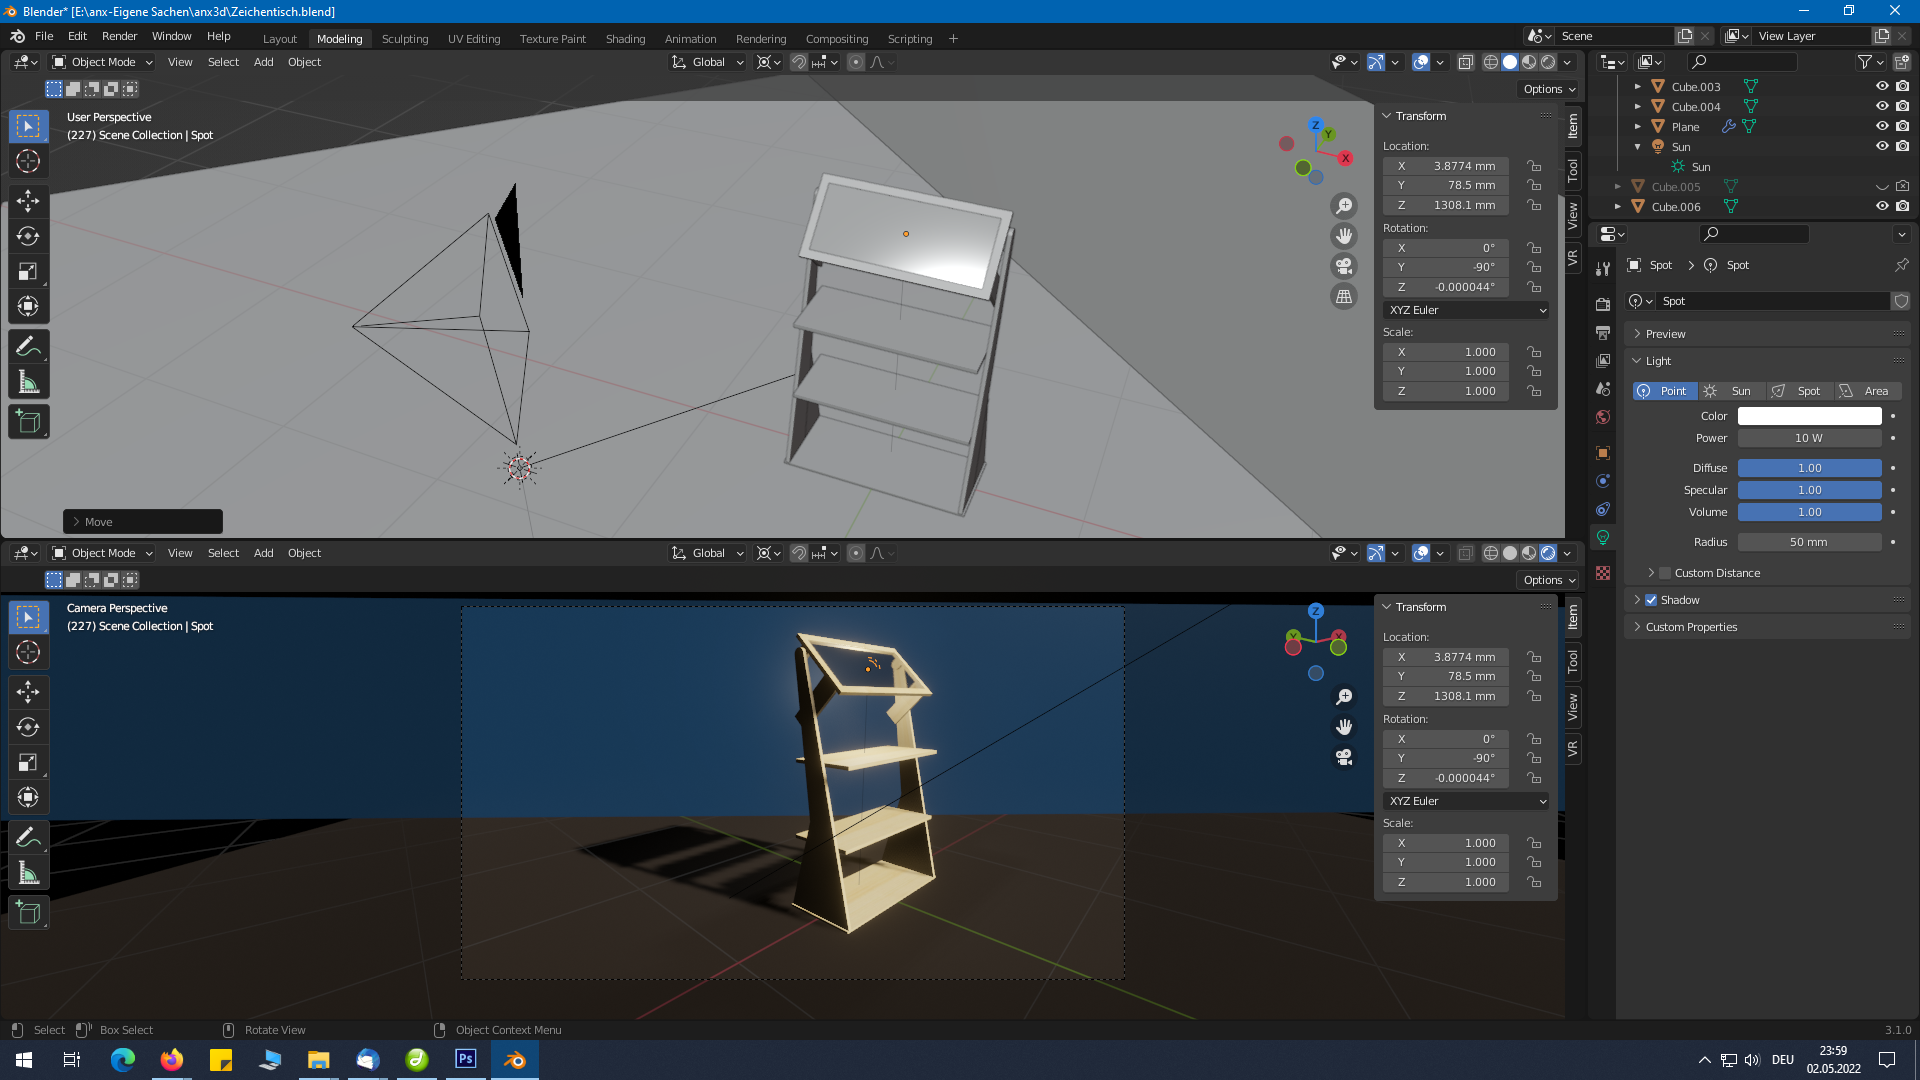Expand the Custom Properties panel
This screenshot has height=1080, width=1920.
click(x=1691, y=627)
